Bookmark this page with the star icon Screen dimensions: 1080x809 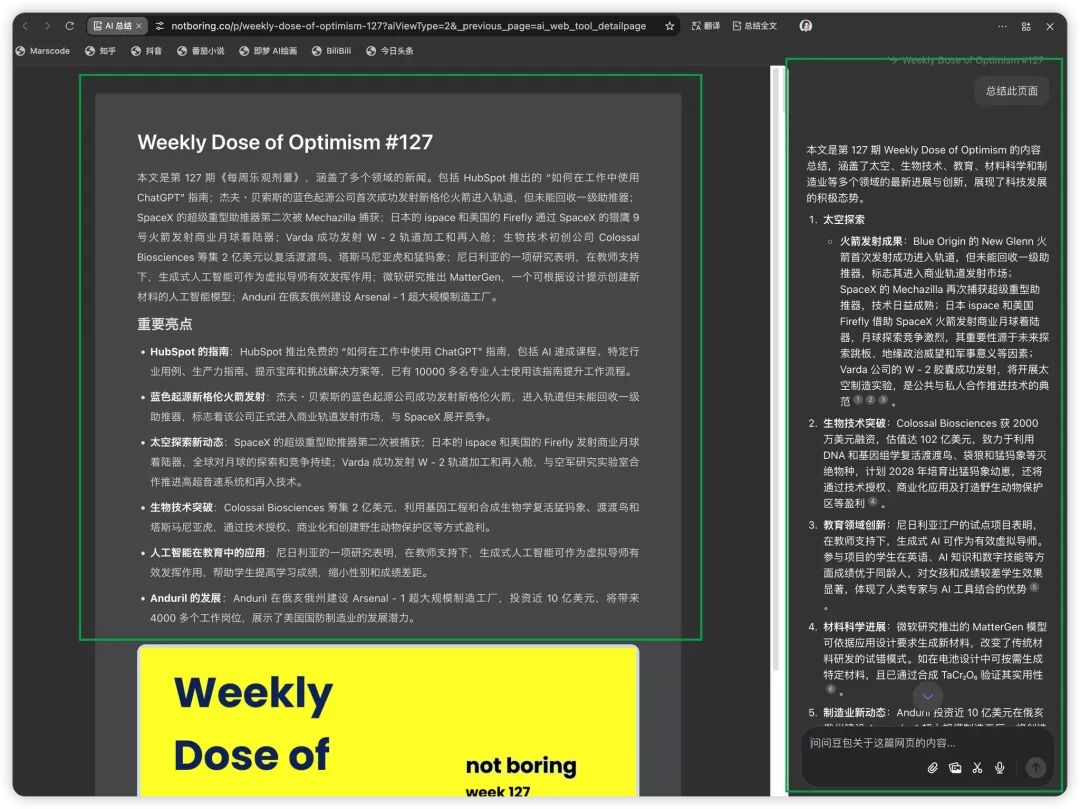pos(669,26)
